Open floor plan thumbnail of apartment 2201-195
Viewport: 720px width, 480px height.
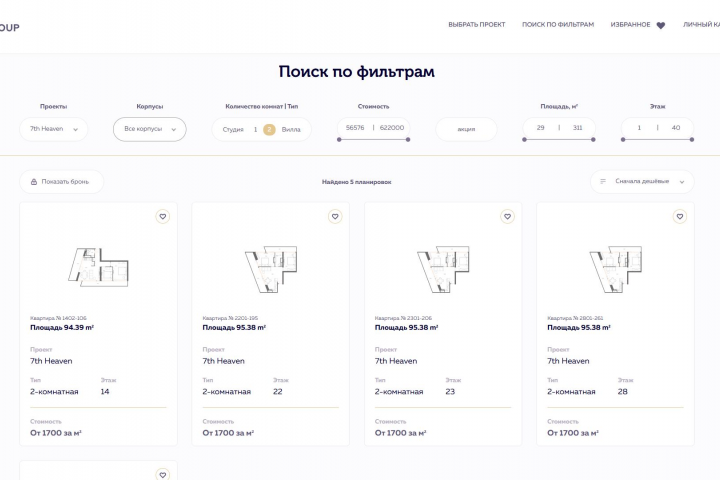[271, 269]
